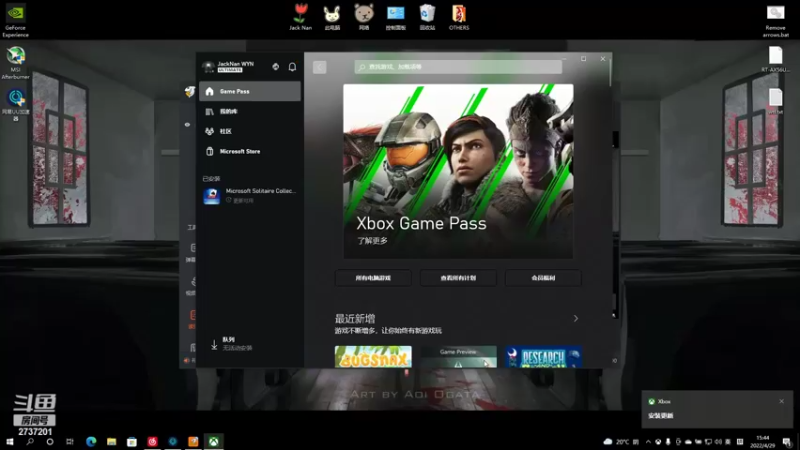Open the Action Center notification icon
The height and width of the screenshot is (450, 800).
[787, 442]
